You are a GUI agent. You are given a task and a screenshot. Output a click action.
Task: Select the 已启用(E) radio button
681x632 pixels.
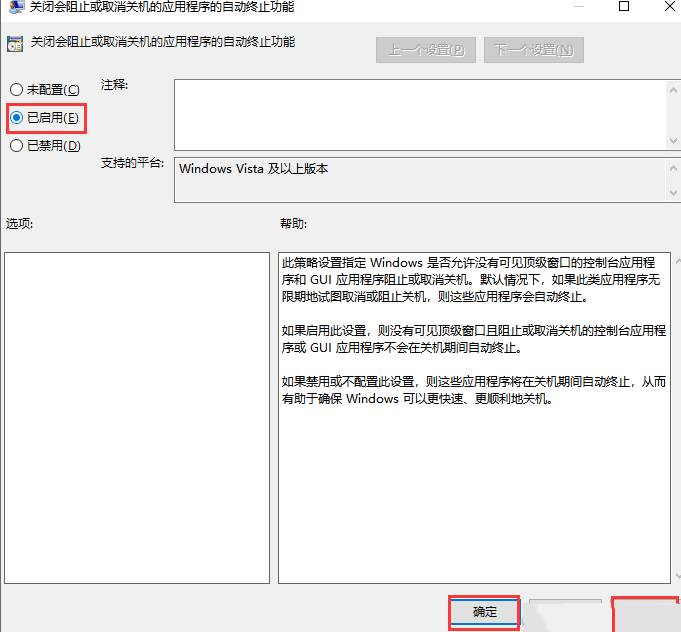pyautogui.click(x=44, y=118)
